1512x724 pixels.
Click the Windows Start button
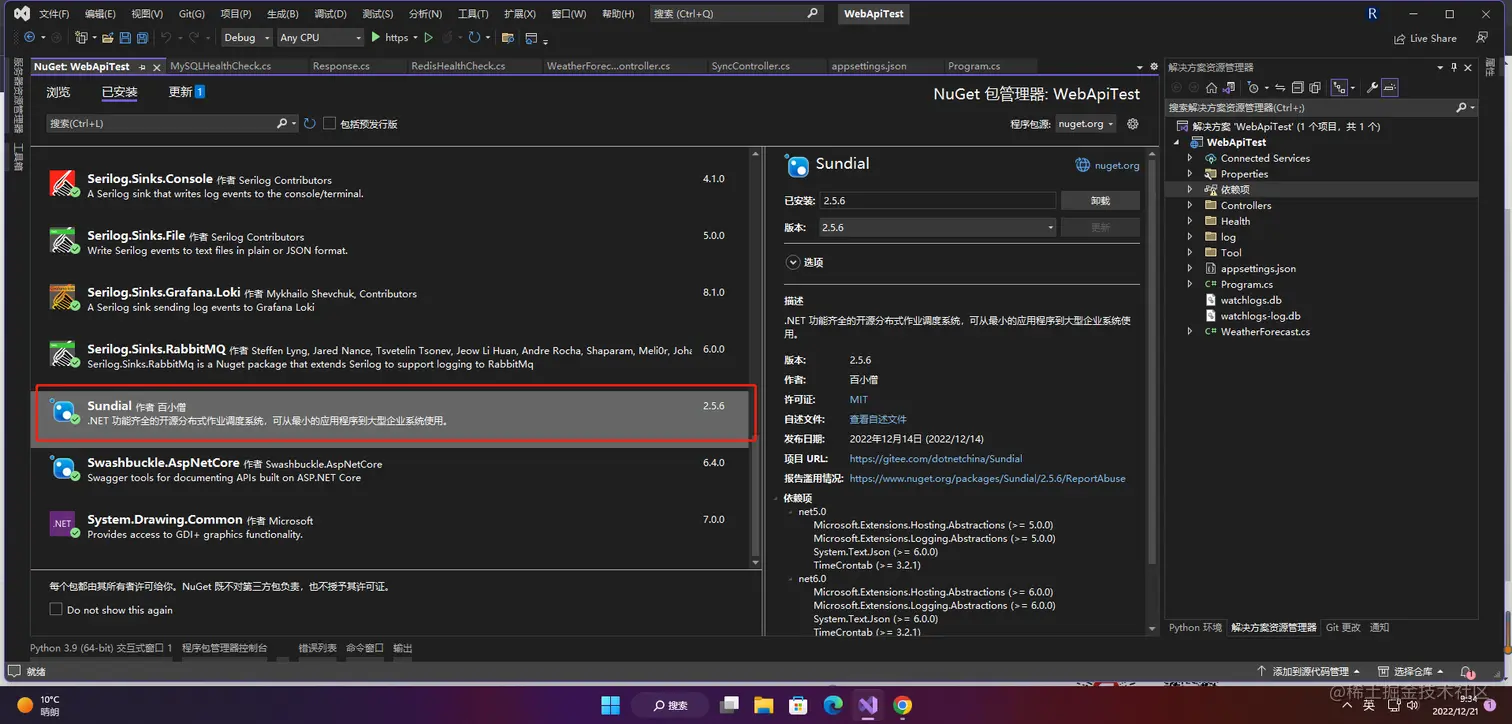(x=610, y=705)
